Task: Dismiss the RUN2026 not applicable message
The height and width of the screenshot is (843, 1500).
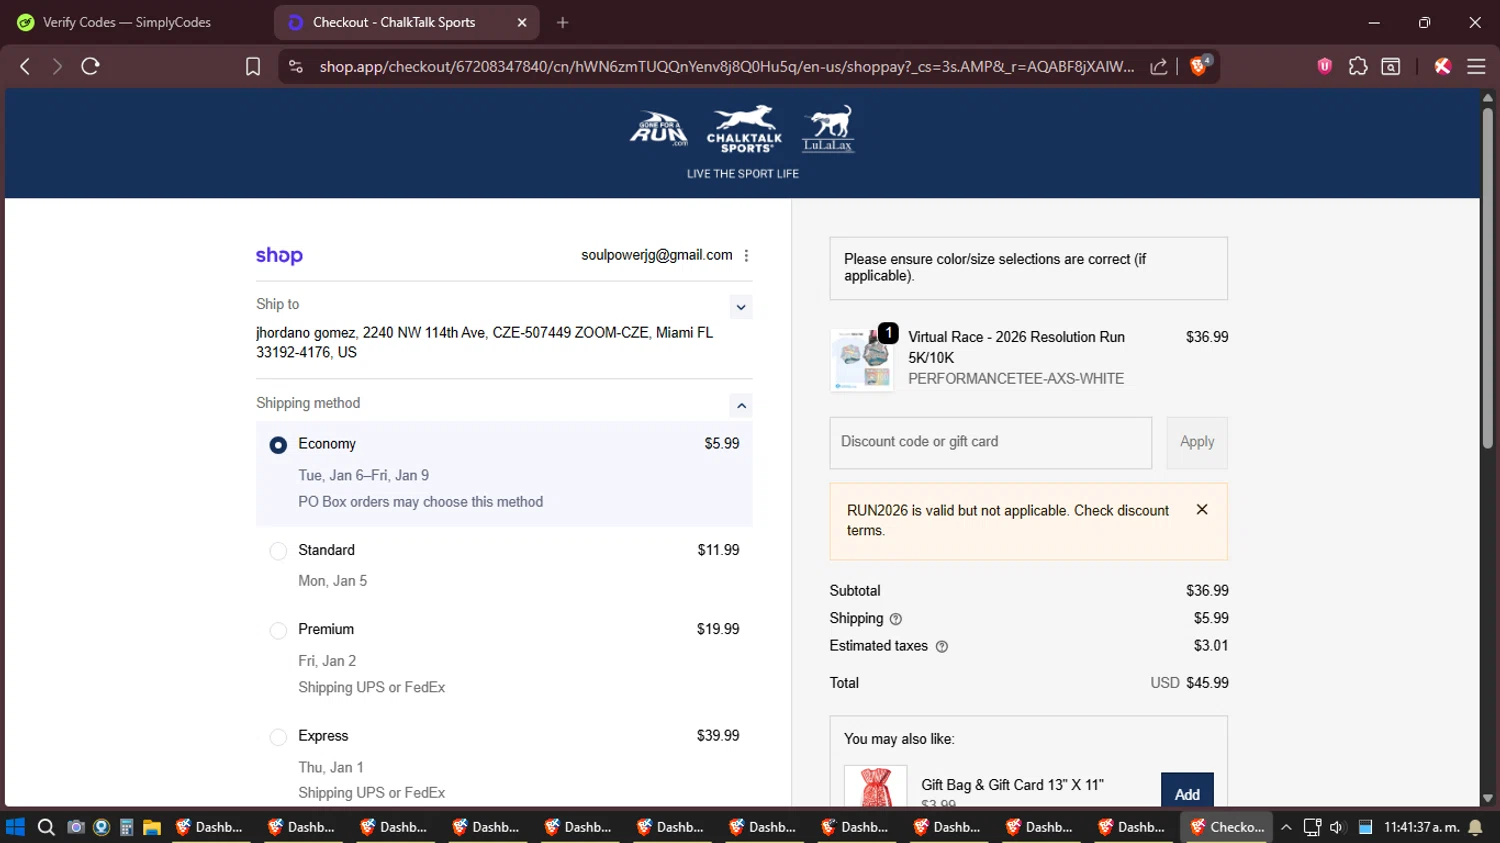Action: 1202,510
